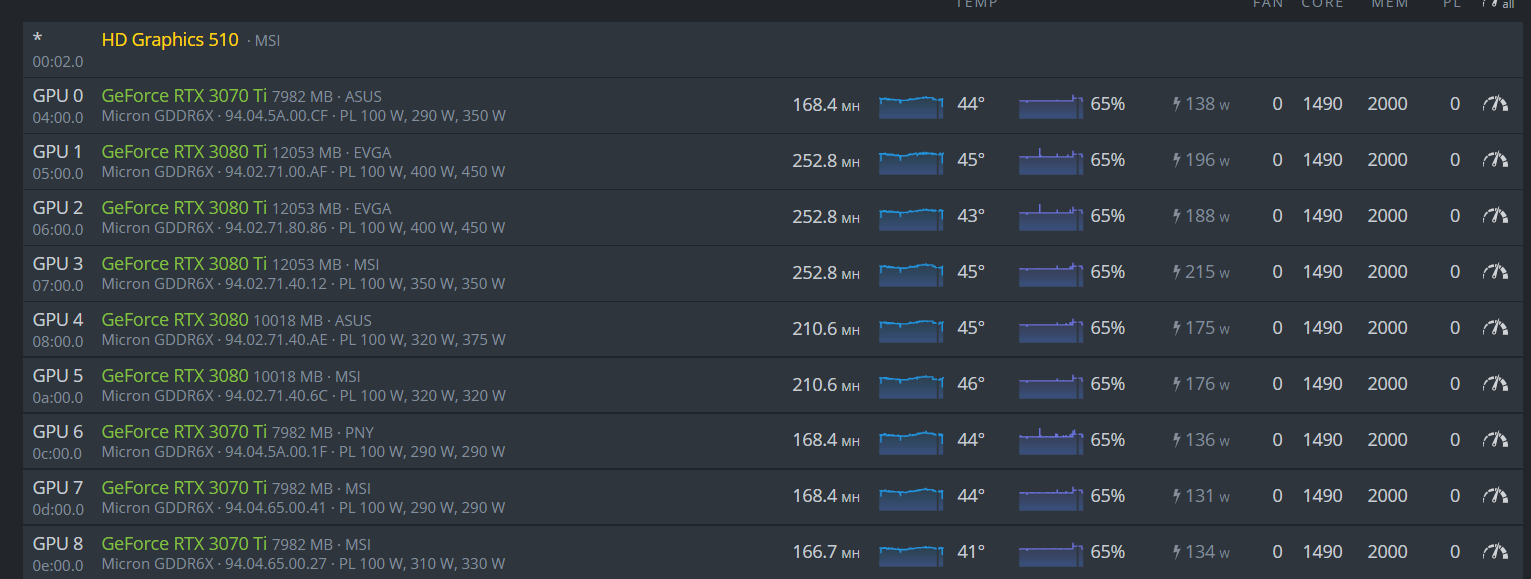1531x579 pixels.
Task: Open overclock settings for GPU 6
Action: point(1494,440)
